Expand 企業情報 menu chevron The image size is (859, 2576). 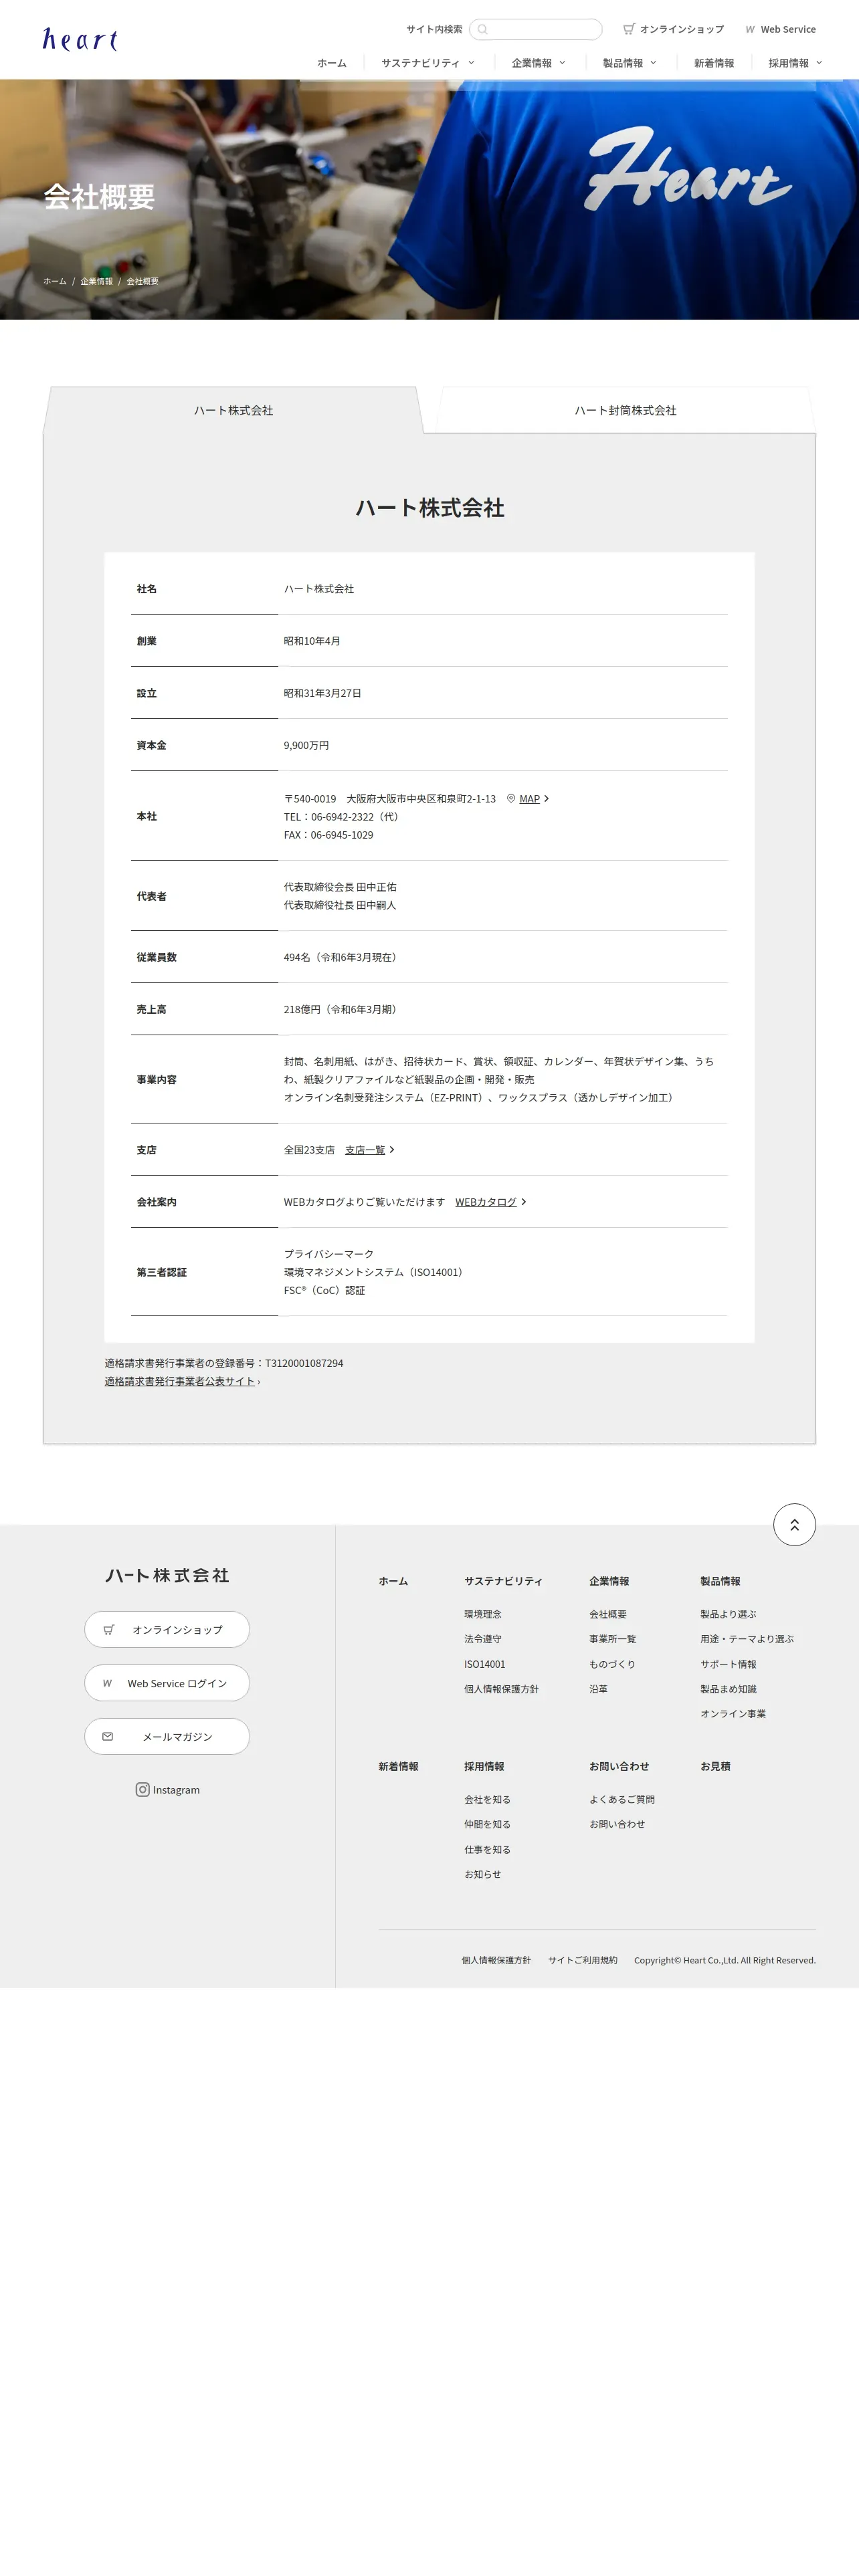point(563,62)
